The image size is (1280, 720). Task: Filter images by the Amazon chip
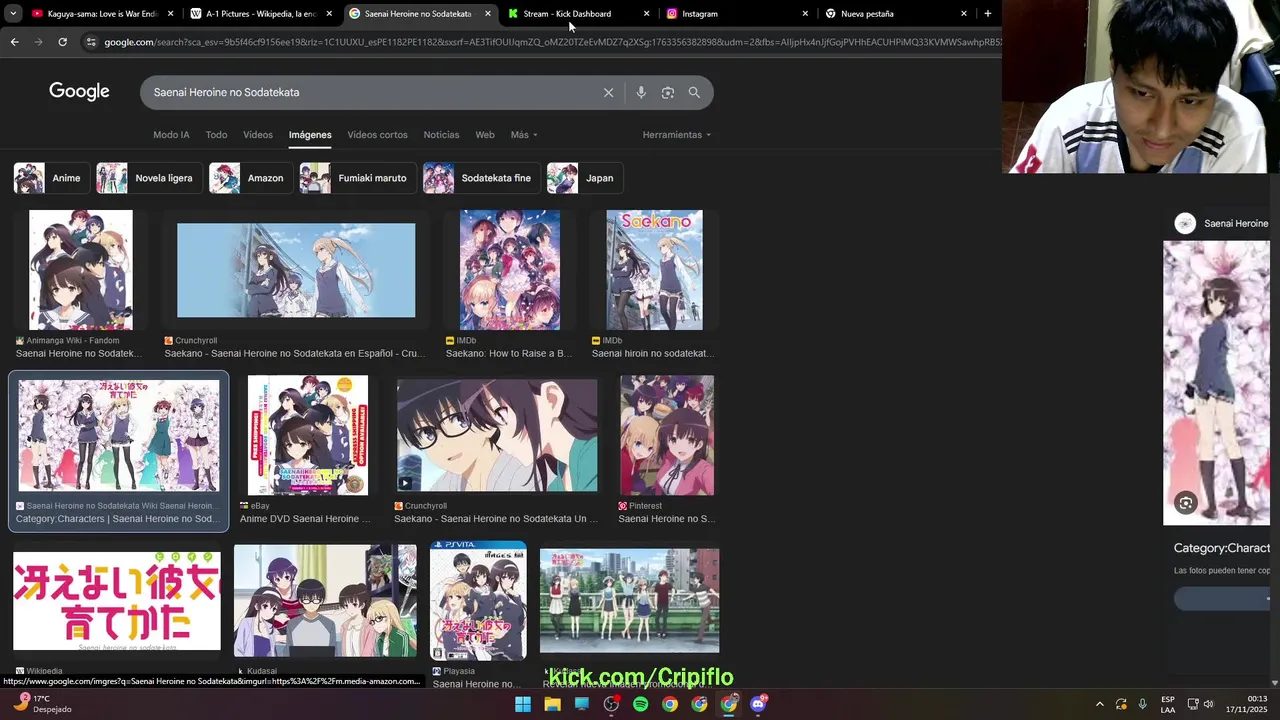coord(249,178)
